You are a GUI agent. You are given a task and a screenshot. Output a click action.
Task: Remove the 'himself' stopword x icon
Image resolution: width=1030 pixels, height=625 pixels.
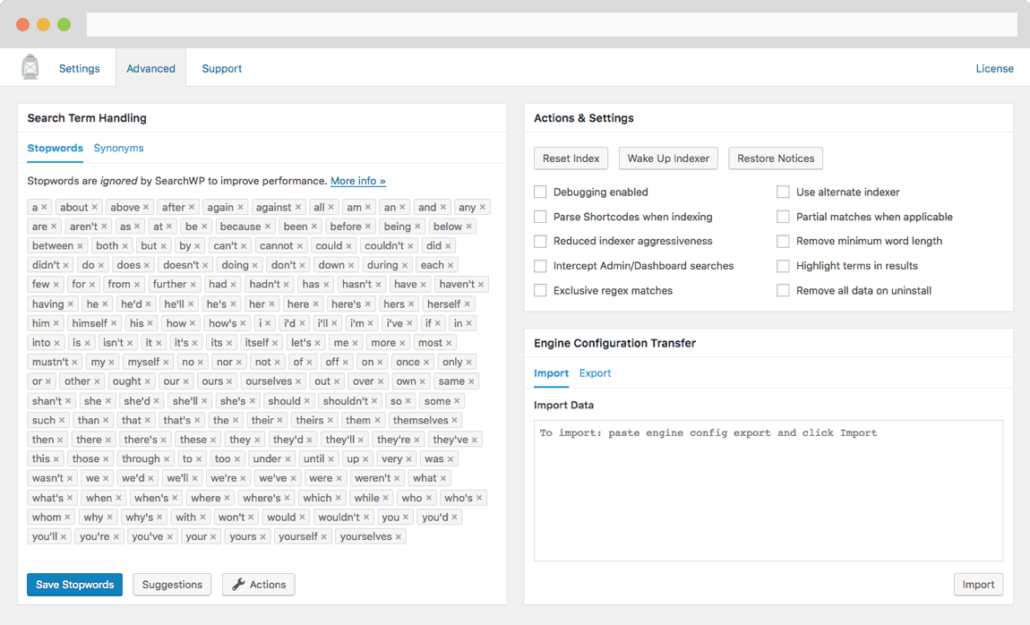tap(114, 323)
